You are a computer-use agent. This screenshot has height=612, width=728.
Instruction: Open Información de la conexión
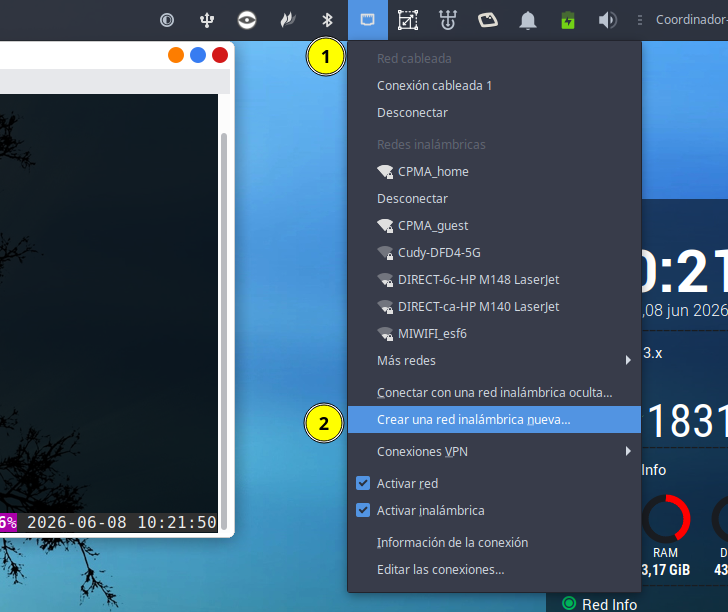point(494,543)
